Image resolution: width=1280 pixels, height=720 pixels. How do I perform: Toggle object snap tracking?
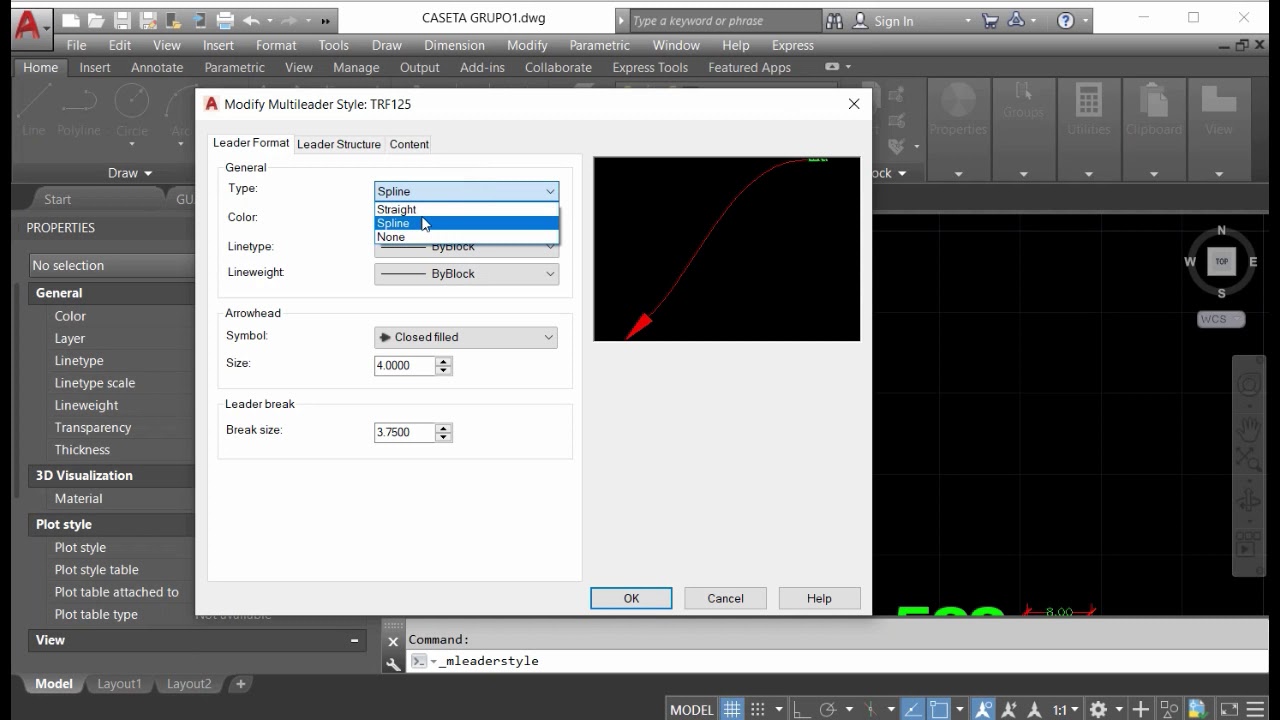[913, 709]
